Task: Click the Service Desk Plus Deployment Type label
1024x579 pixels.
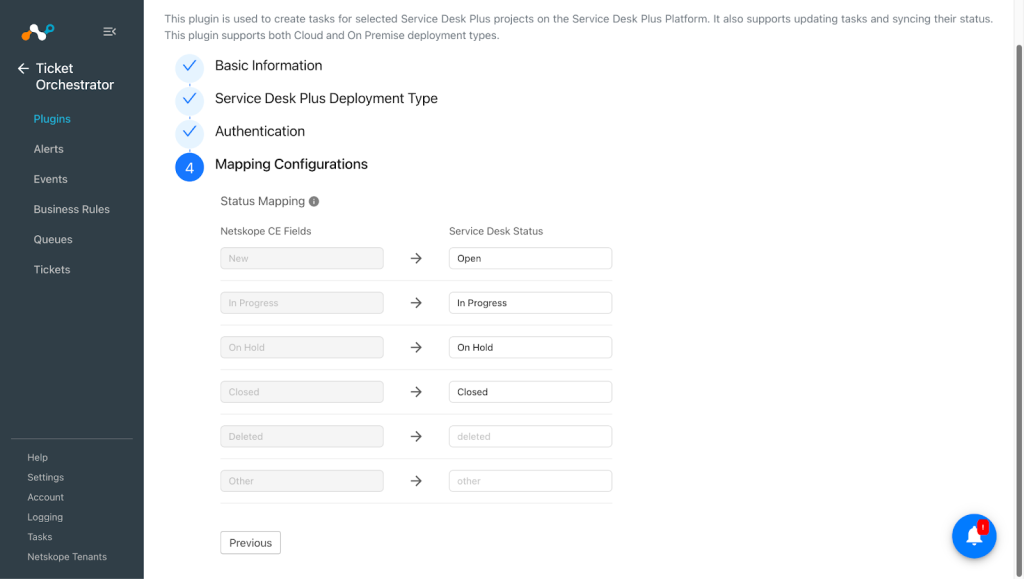Action: tap(326, 99)
